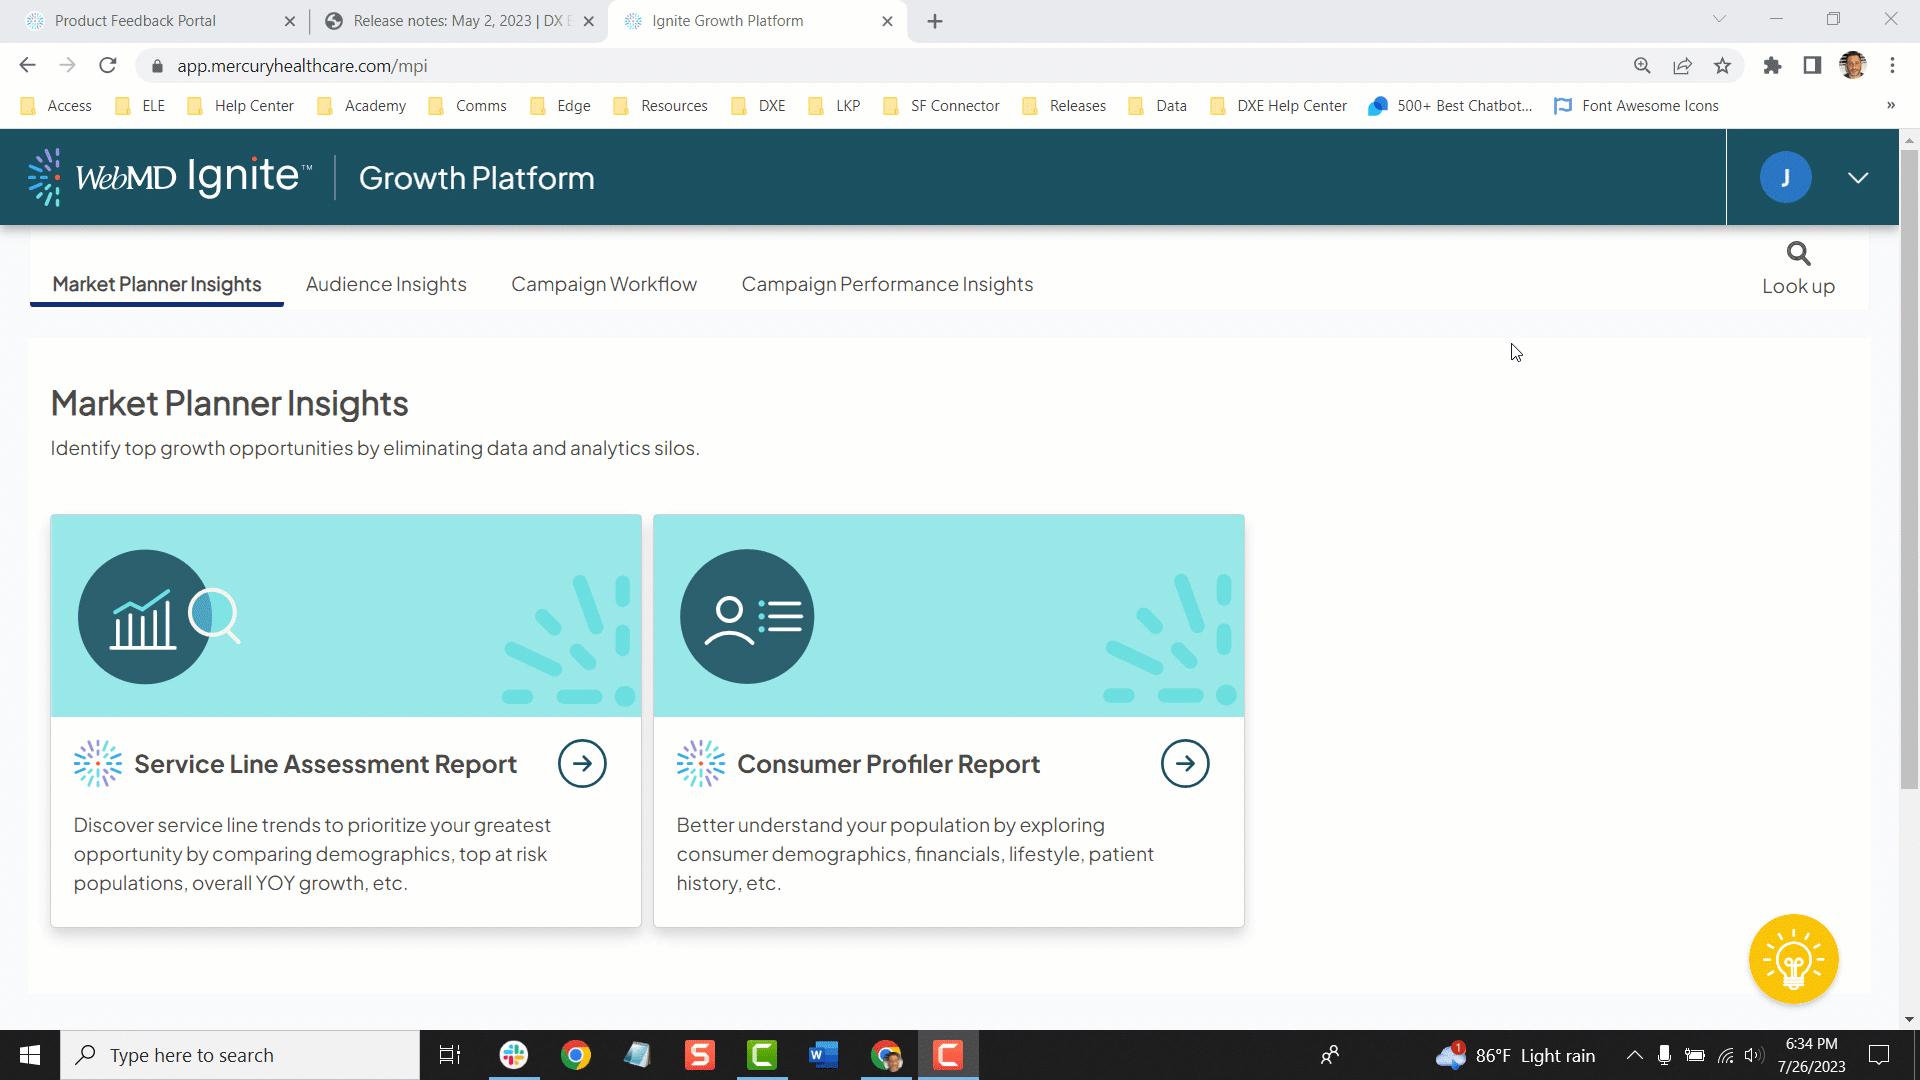Click the blue J user avatar

coord(1785,178)
